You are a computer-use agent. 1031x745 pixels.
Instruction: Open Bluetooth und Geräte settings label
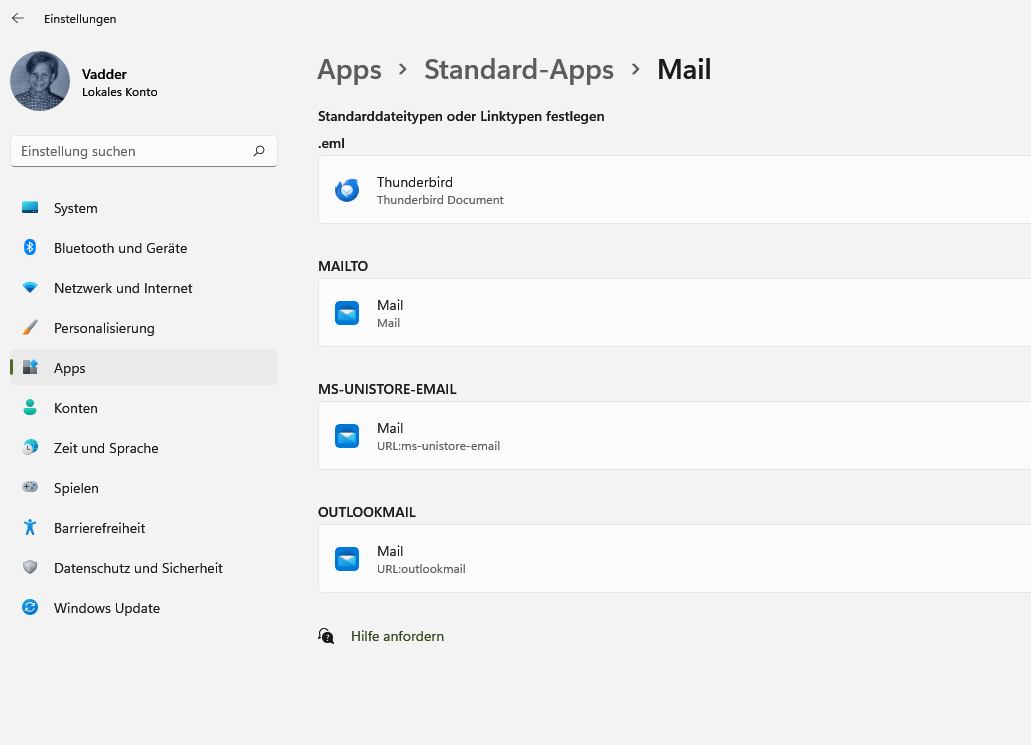pyautogui.click(x=120, y=249)
